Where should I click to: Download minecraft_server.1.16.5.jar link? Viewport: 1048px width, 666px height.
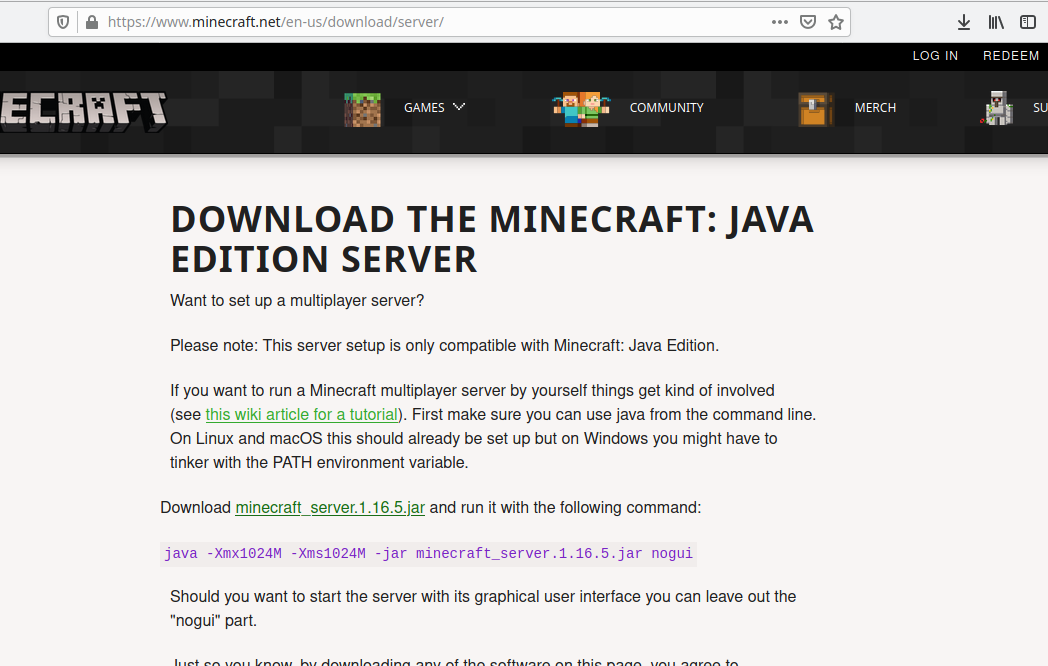click(x=330, y=508)
